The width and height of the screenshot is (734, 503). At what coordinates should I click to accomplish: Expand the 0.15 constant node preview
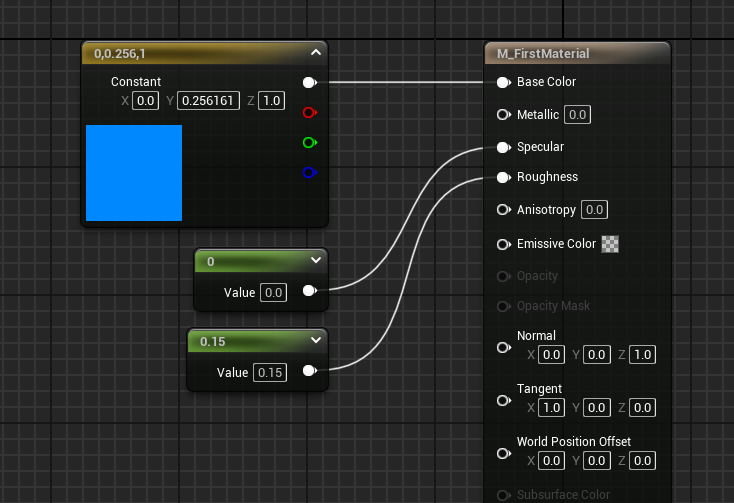point(316,340)
